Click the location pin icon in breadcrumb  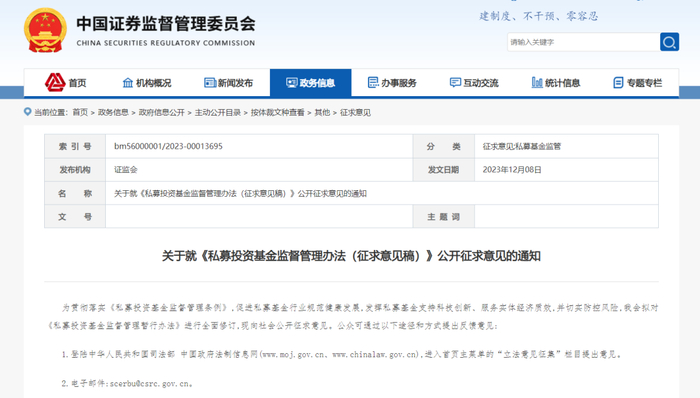pyautogui.click(x=28, y=112)
